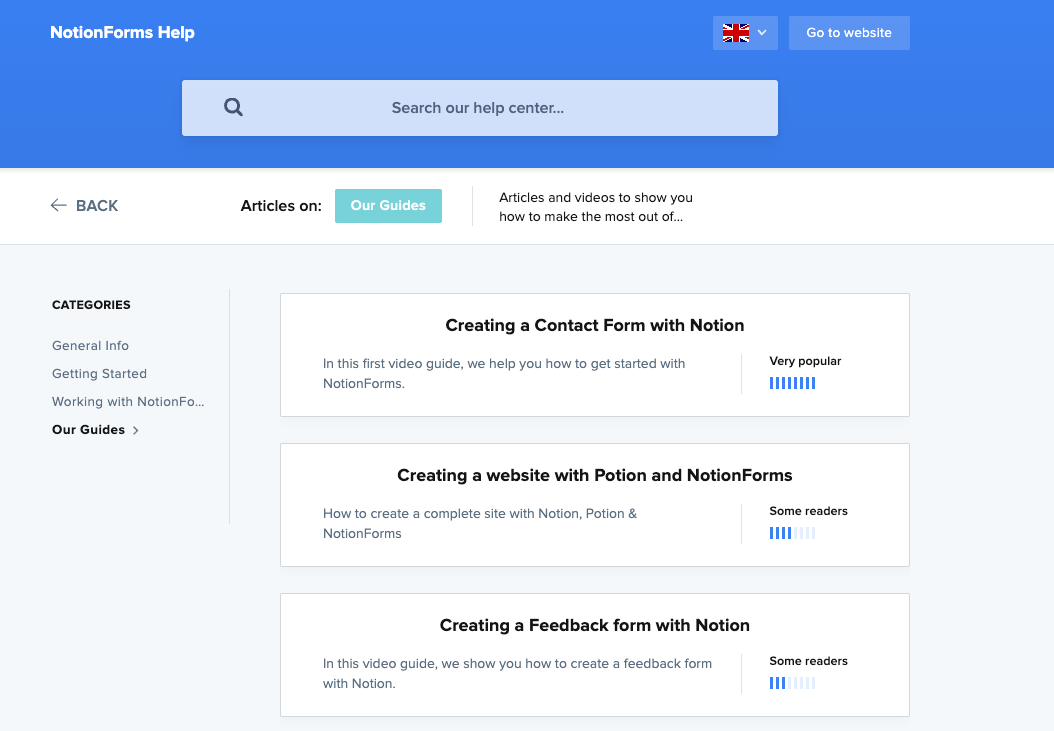Click the back arrow icon
The width and height of the screenshot is (1054, 731).
click(58, 205)
